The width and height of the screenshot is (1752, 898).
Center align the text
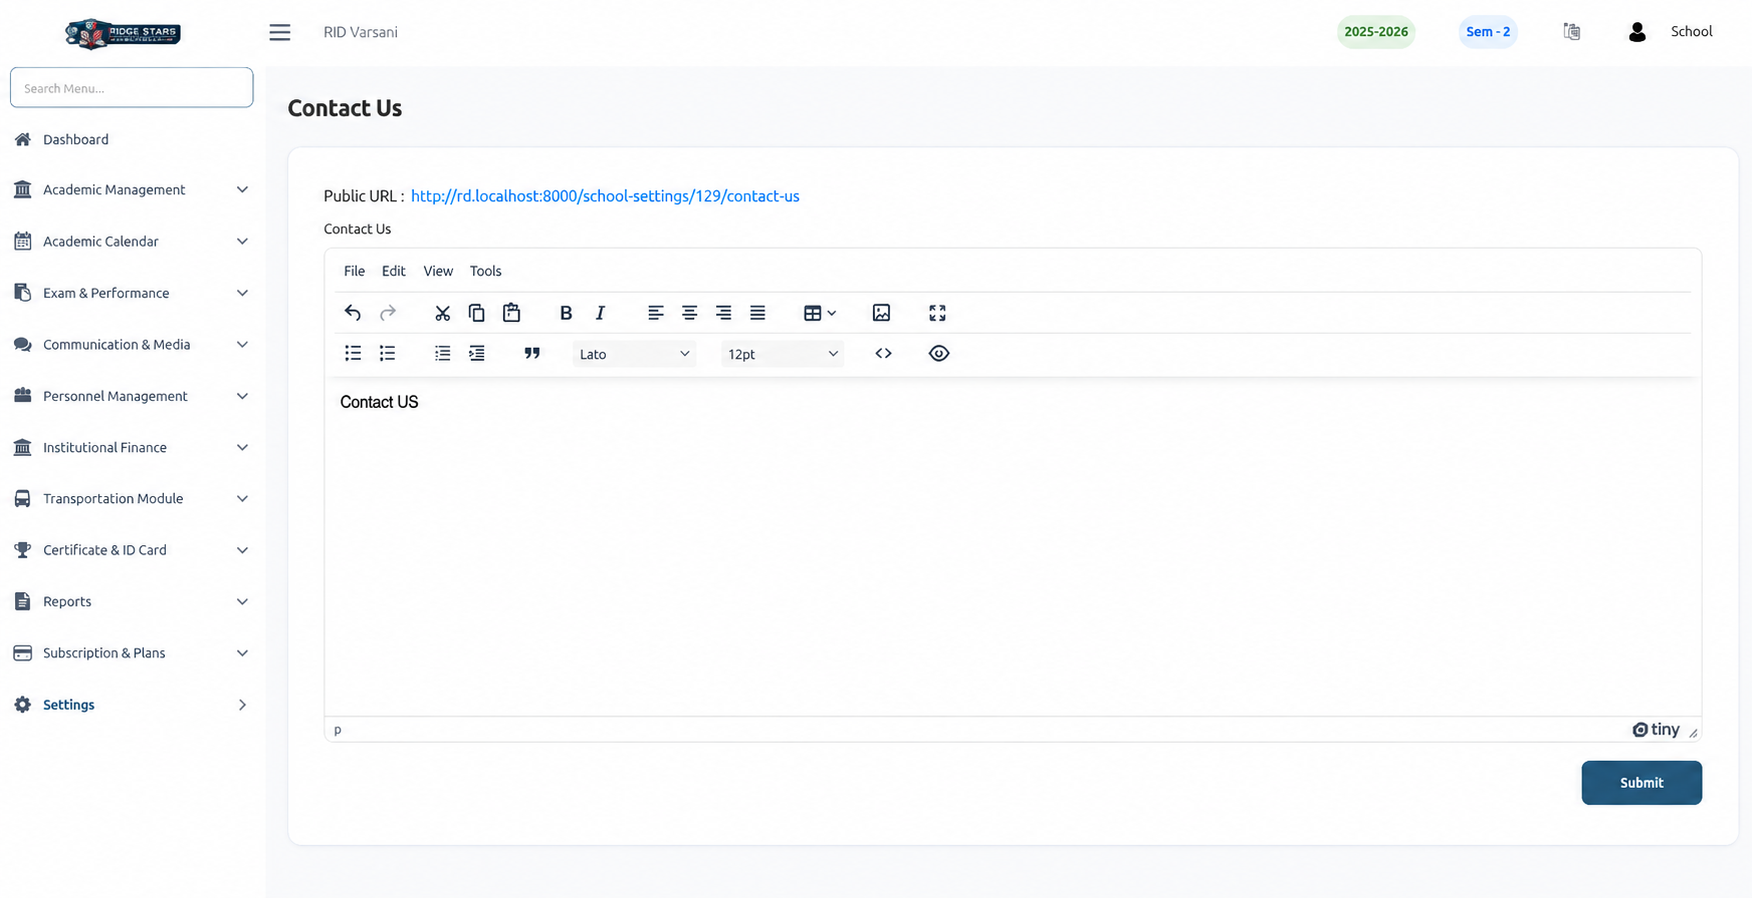click(x=689, y=313)
